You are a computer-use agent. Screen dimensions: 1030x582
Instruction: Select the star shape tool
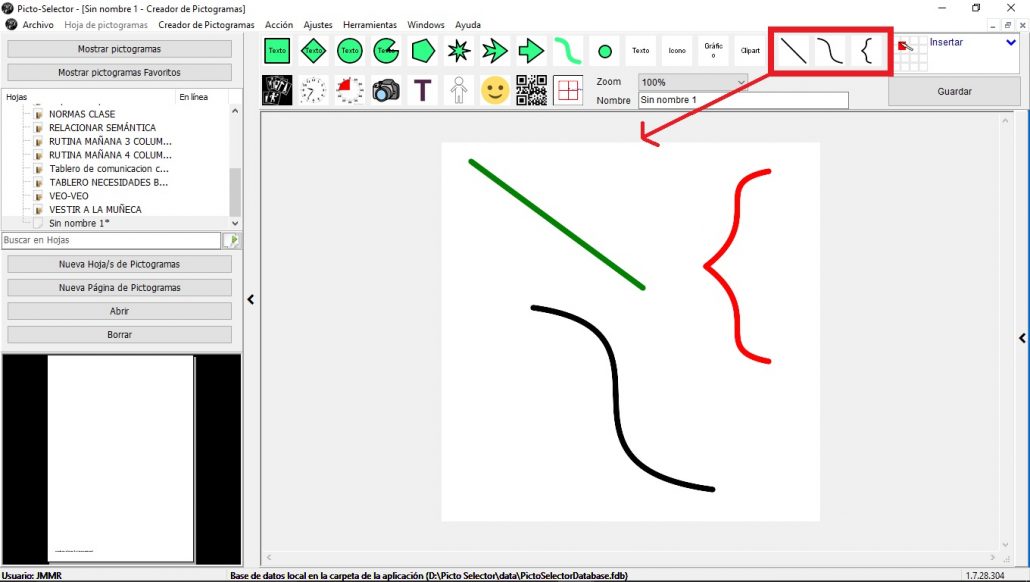[x=458, y=50]
